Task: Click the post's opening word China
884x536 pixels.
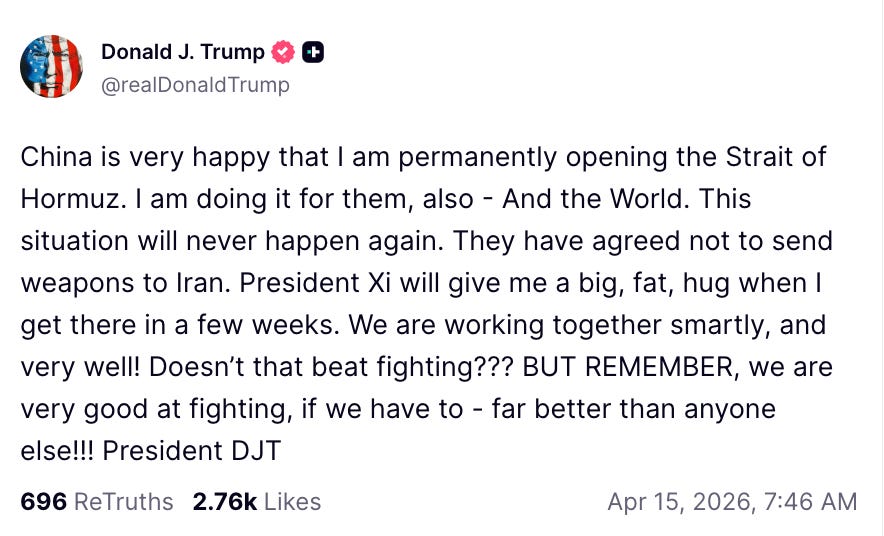Action: tap(56, 157)
